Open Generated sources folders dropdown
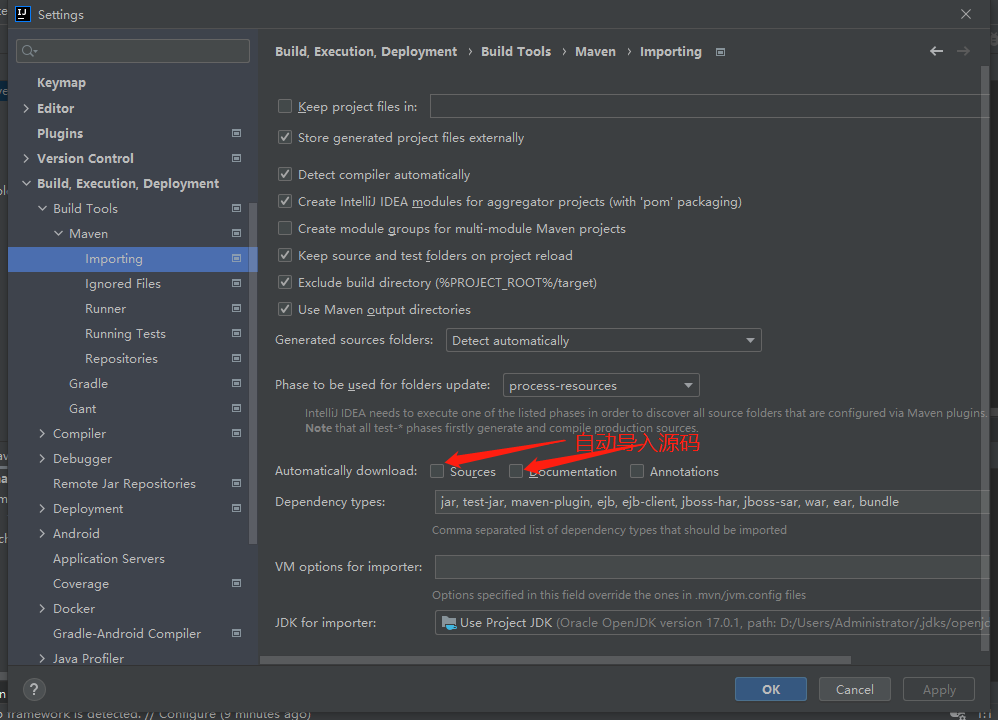Viewport: 998px width, 720px height. (603, 341)
